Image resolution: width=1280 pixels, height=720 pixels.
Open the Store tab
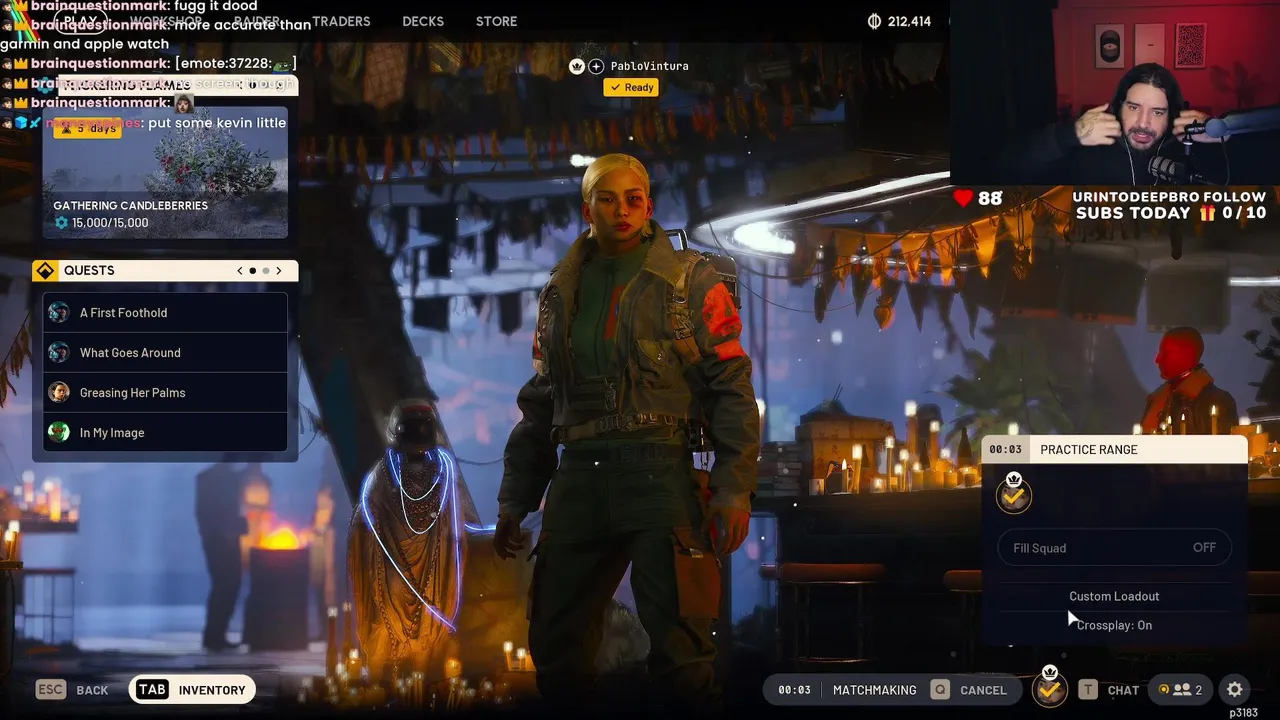(496, 21)
